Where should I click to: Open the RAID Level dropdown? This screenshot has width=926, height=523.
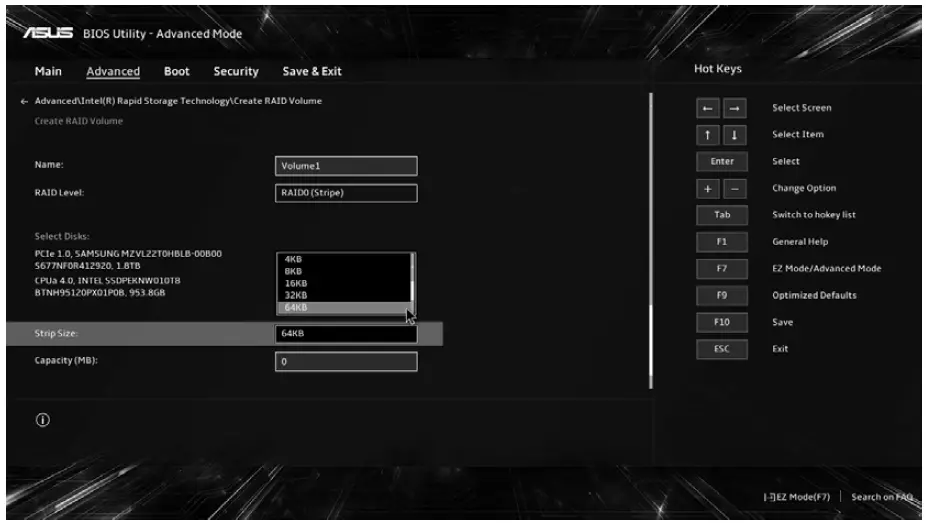point(346,193)
